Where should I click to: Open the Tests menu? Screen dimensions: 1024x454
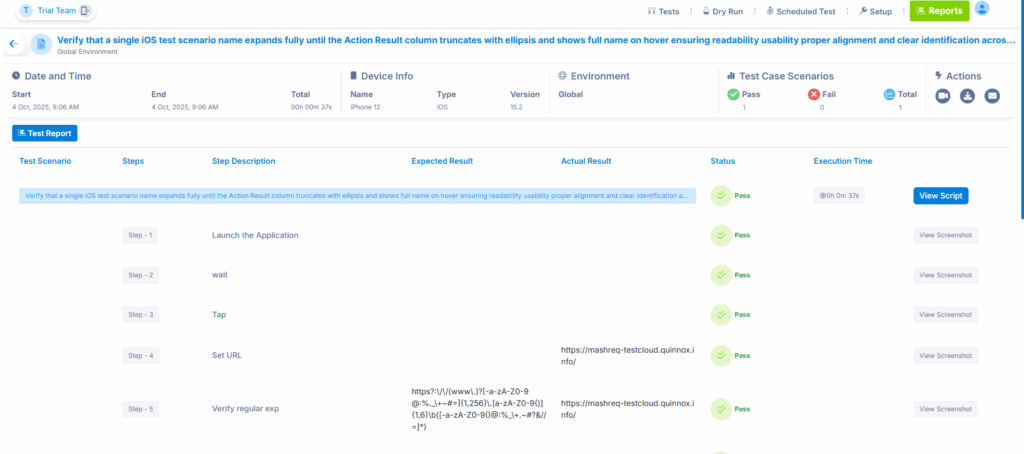pyautogui.click(x=663, y=11)
